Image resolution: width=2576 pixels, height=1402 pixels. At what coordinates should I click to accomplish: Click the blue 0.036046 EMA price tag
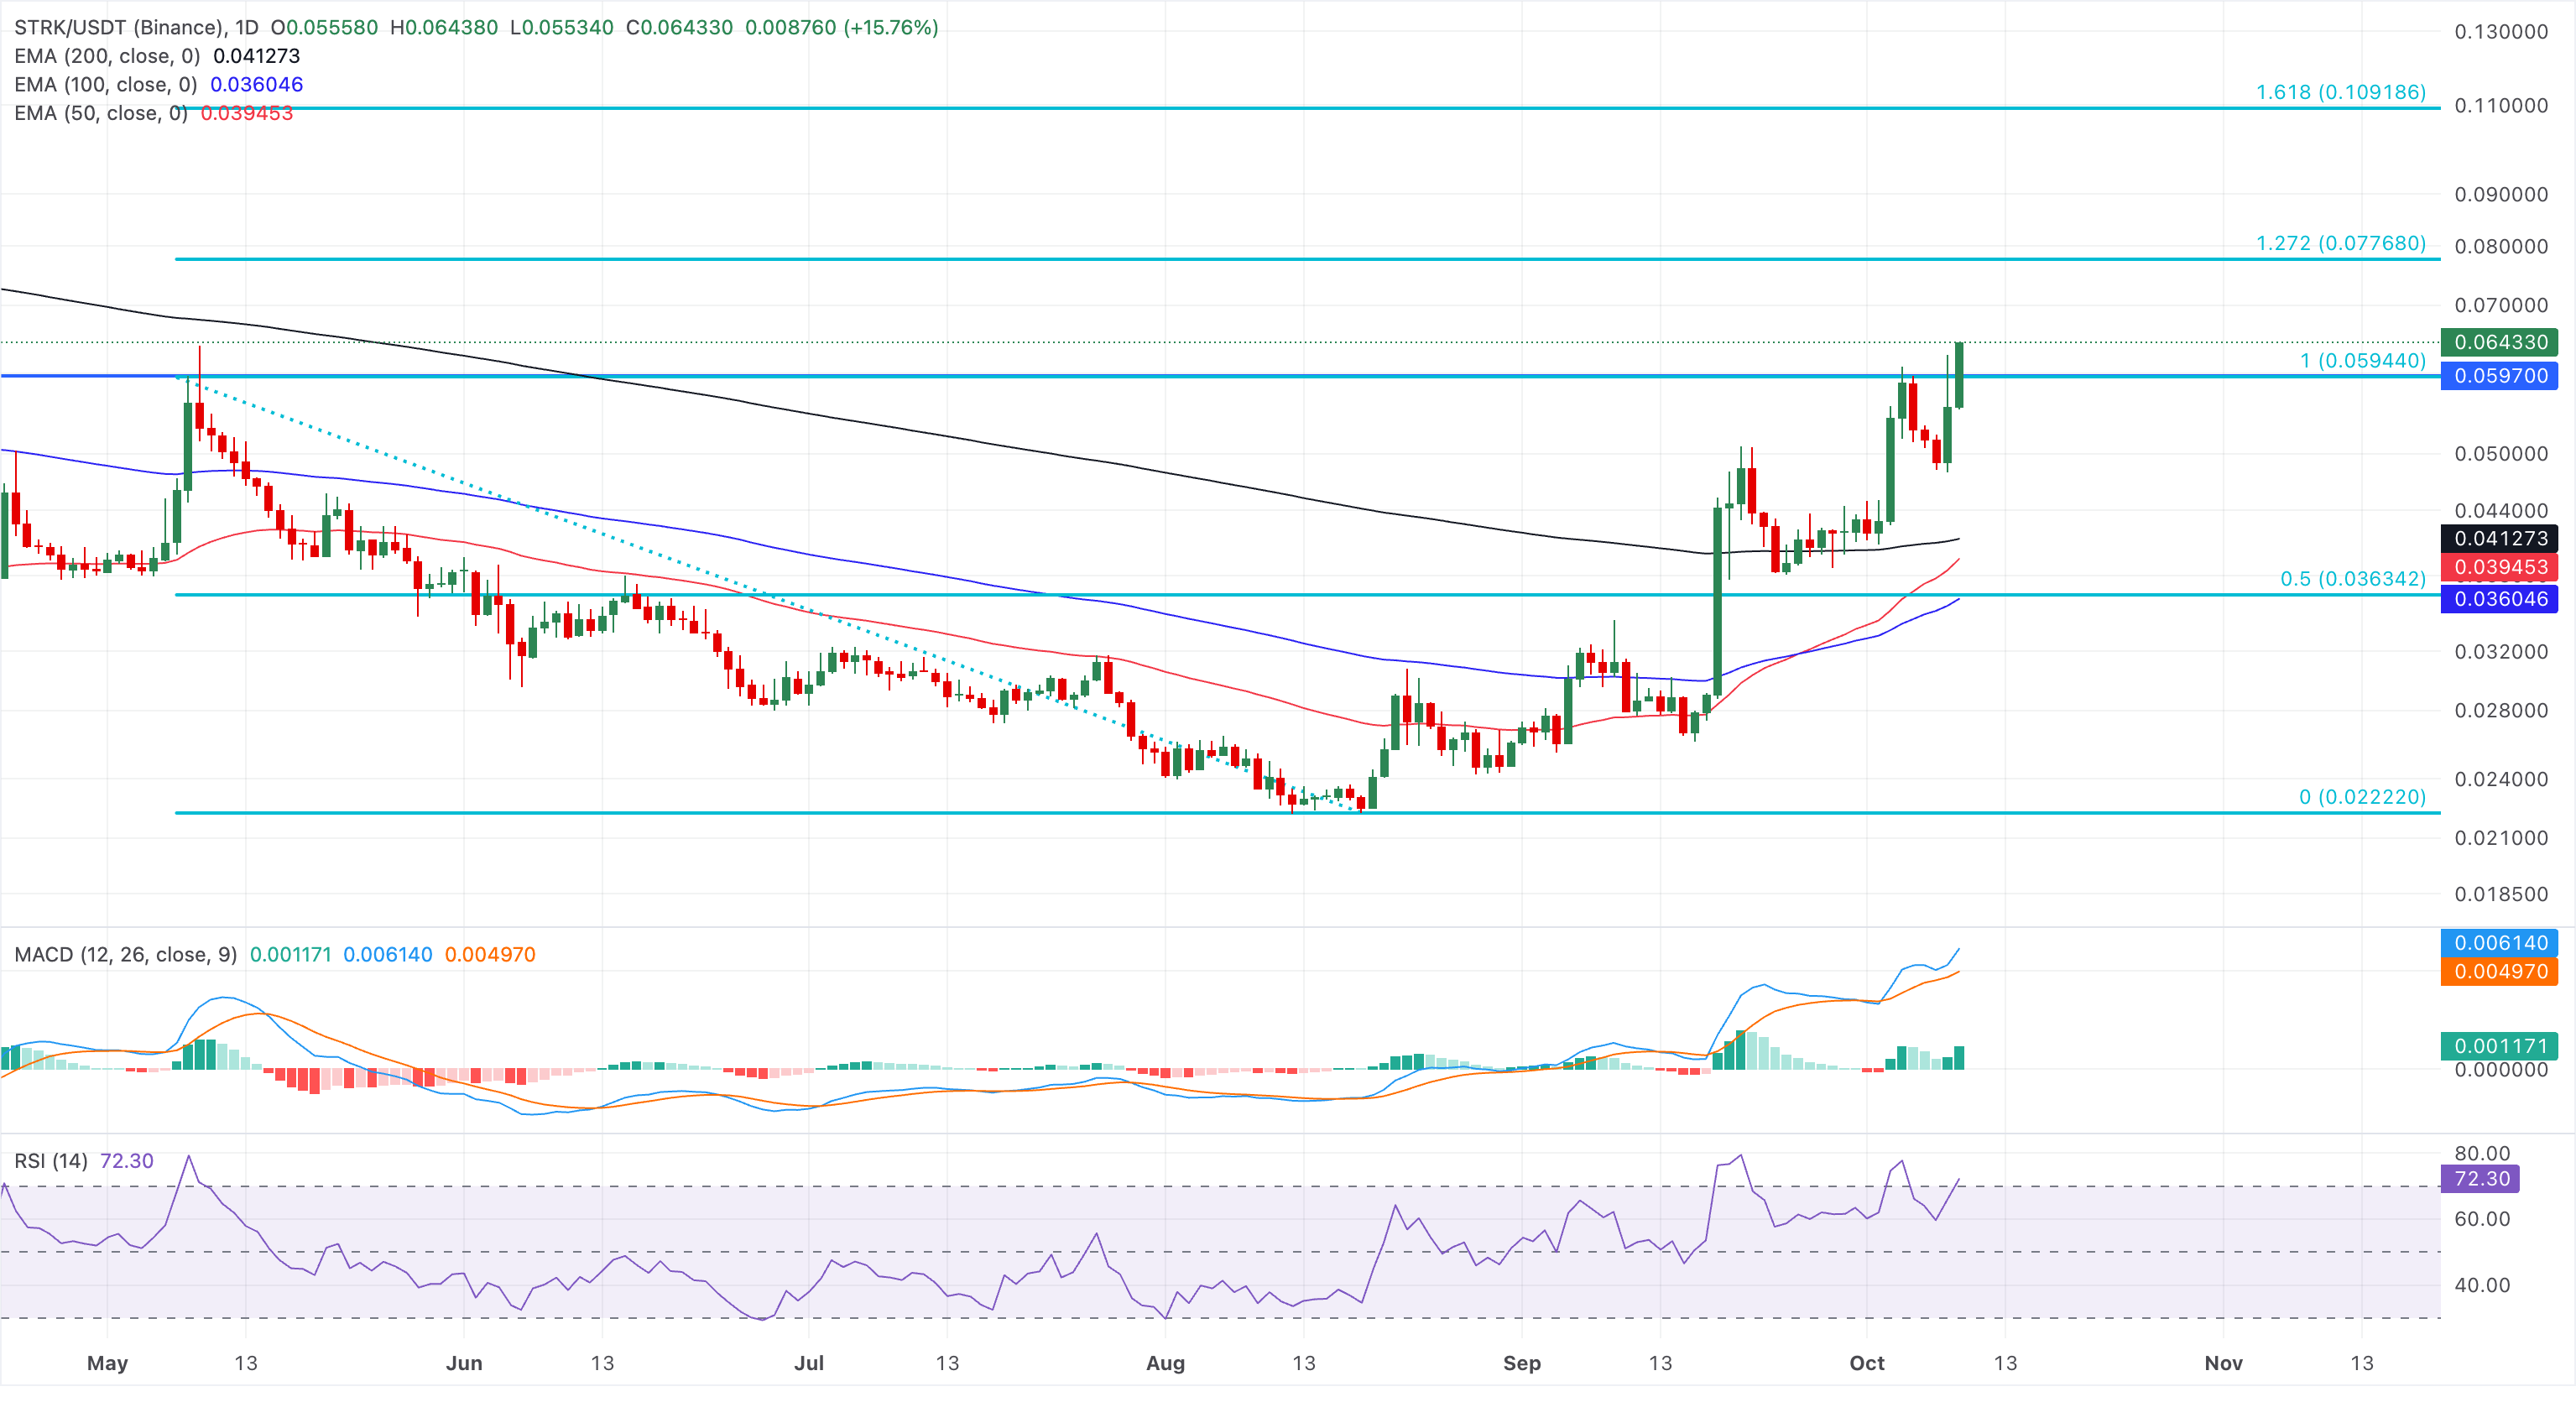click(2499, 599)
